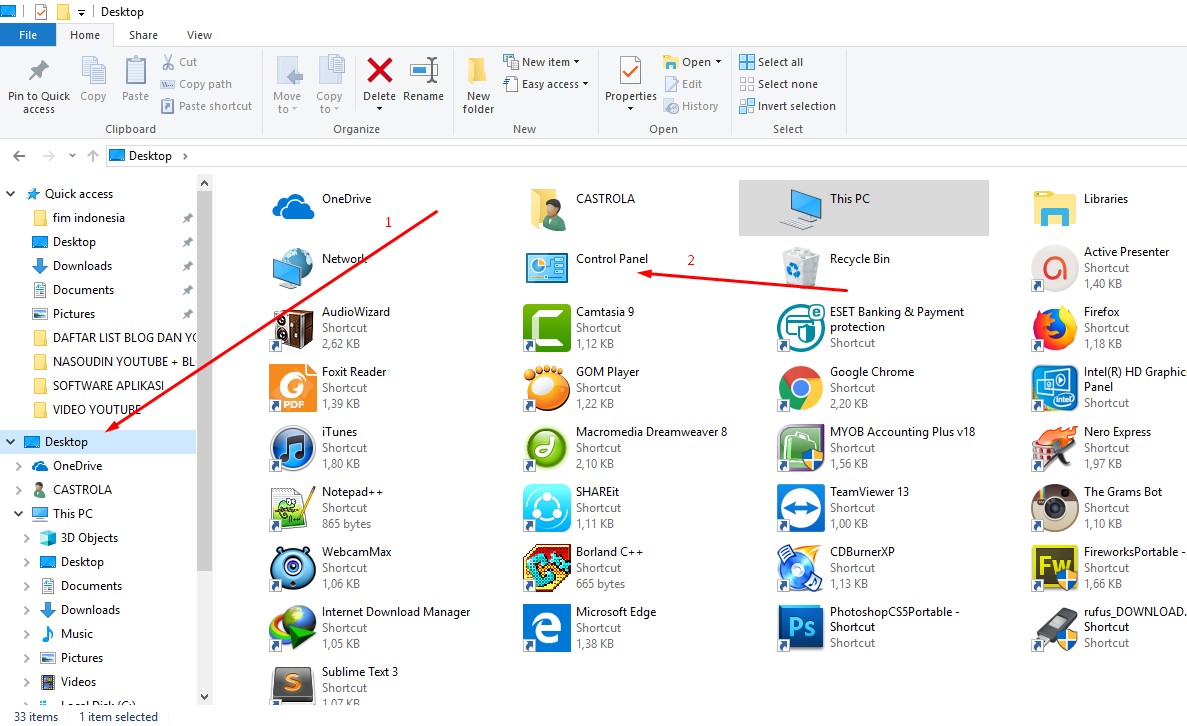The width and height of the screenshot is (1187, 726).
Task: Click Select all in ribbon
Action: 771,62
